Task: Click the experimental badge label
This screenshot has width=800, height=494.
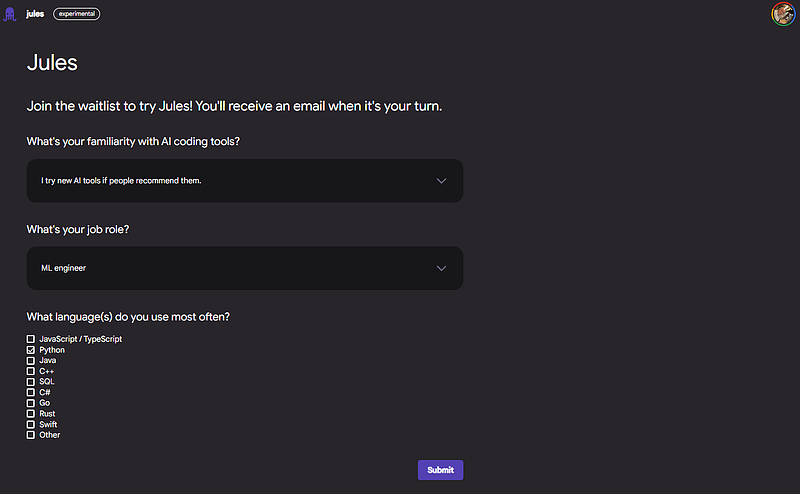Action: click(x=76, y=14)
